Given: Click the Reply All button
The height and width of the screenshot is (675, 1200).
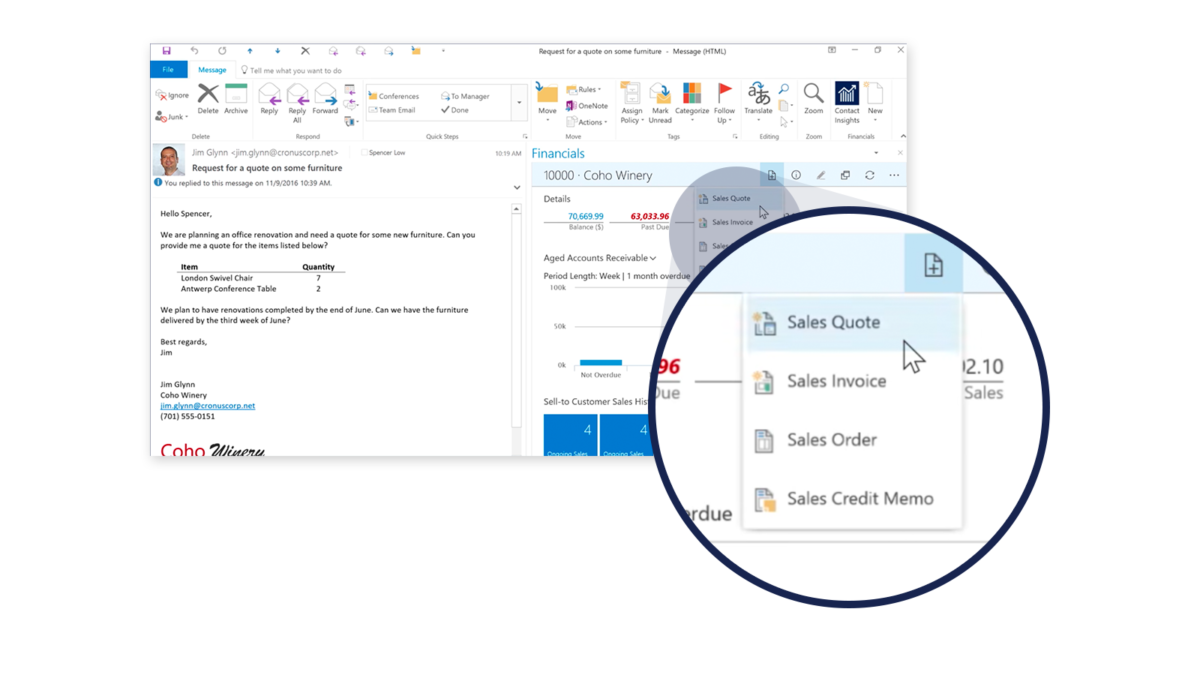Looking at the screenshot, I should (x=297, y=100).
